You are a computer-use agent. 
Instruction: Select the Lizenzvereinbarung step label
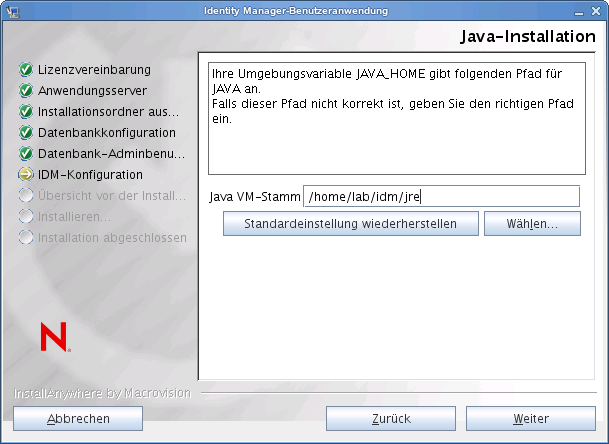pos(94,70)
